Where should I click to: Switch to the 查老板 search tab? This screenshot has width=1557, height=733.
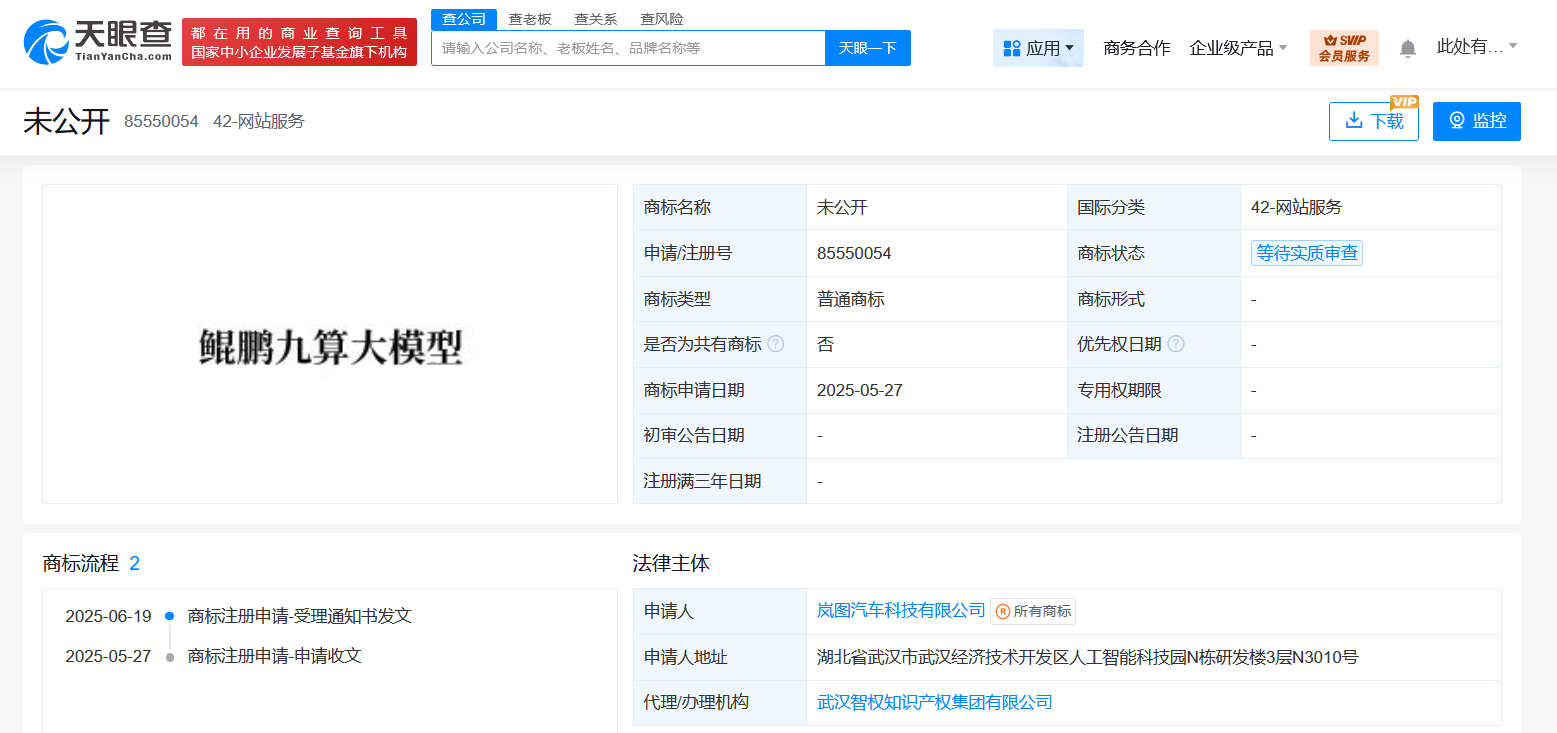click(529, 19)
